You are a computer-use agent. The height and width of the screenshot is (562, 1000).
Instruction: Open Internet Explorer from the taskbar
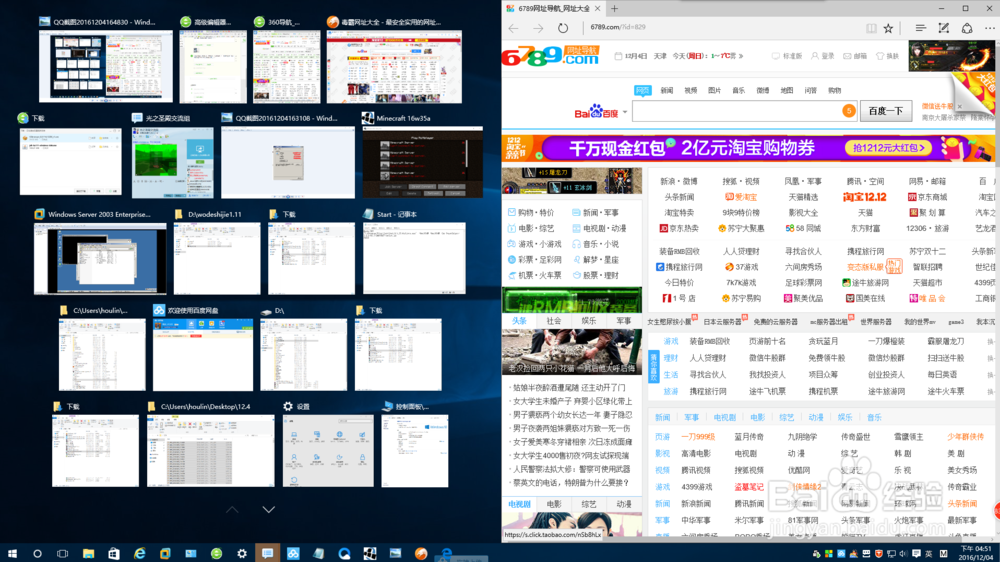pyautogui.click(x=139, y=553)
